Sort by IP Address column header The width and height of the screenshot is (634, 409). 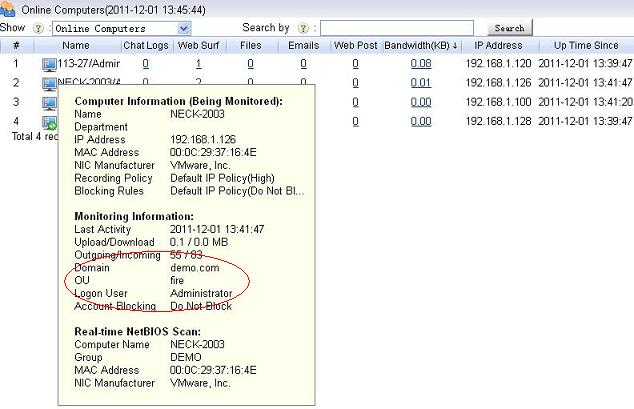[x=498, y=46]
